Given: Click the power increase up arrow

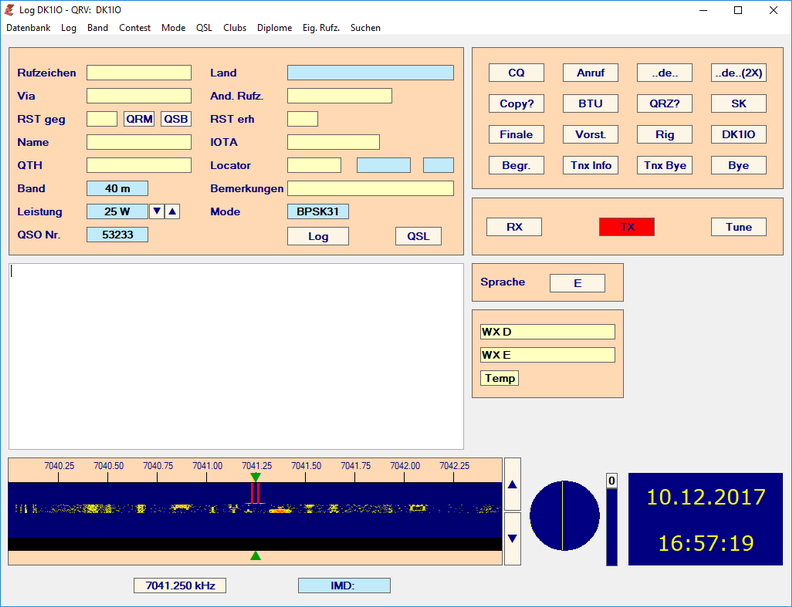Looking at the screenshot, I should (x=172, y=211).
